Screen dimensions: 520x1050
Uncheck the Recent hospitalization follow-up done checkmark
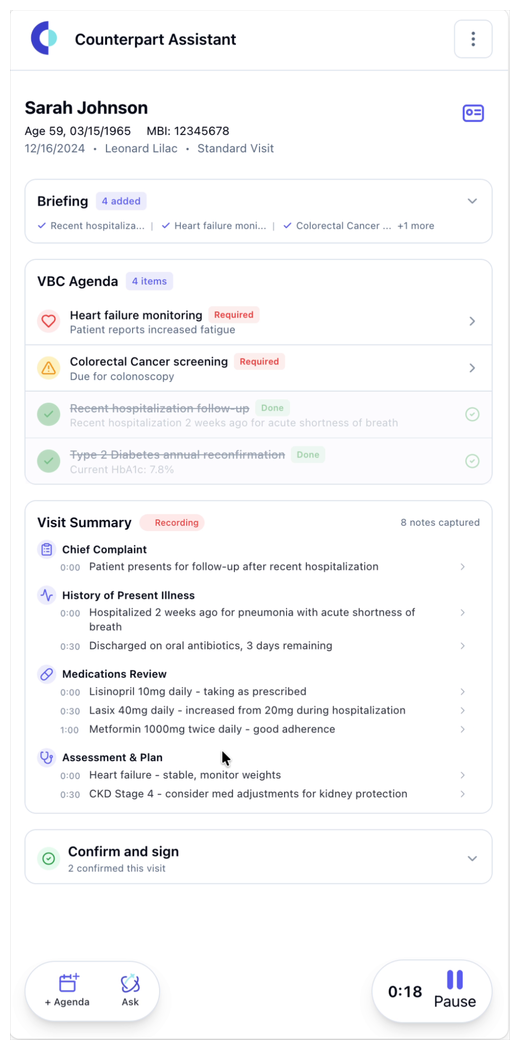(472, 415)
